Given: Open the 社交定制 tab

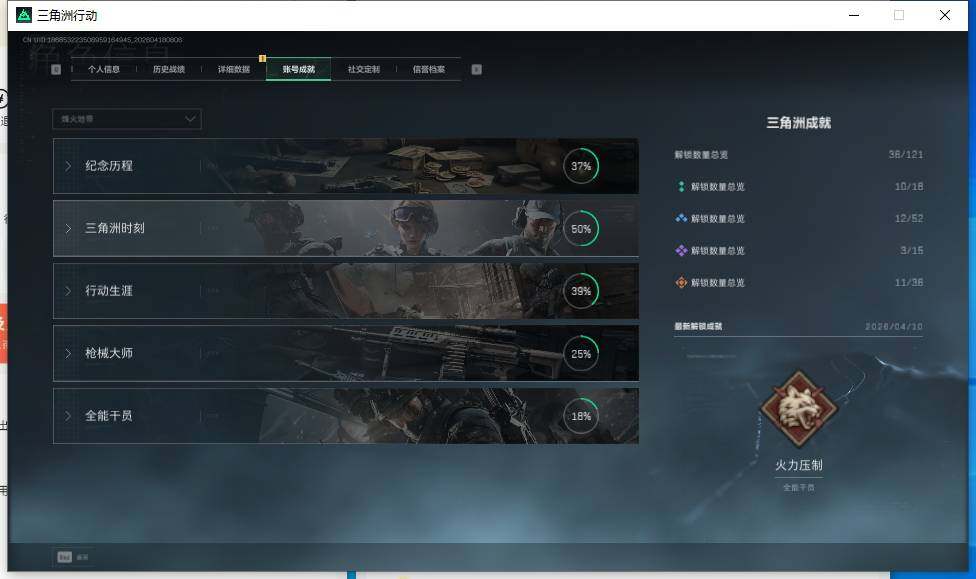Looking at the screenshot, I should tap(364, 69).
